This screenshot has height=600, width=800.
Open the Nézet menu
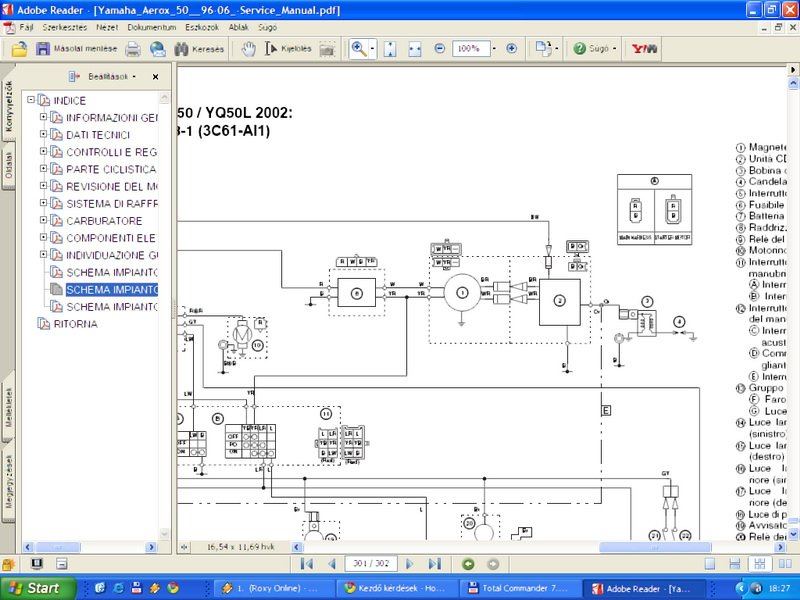(107, 27)
